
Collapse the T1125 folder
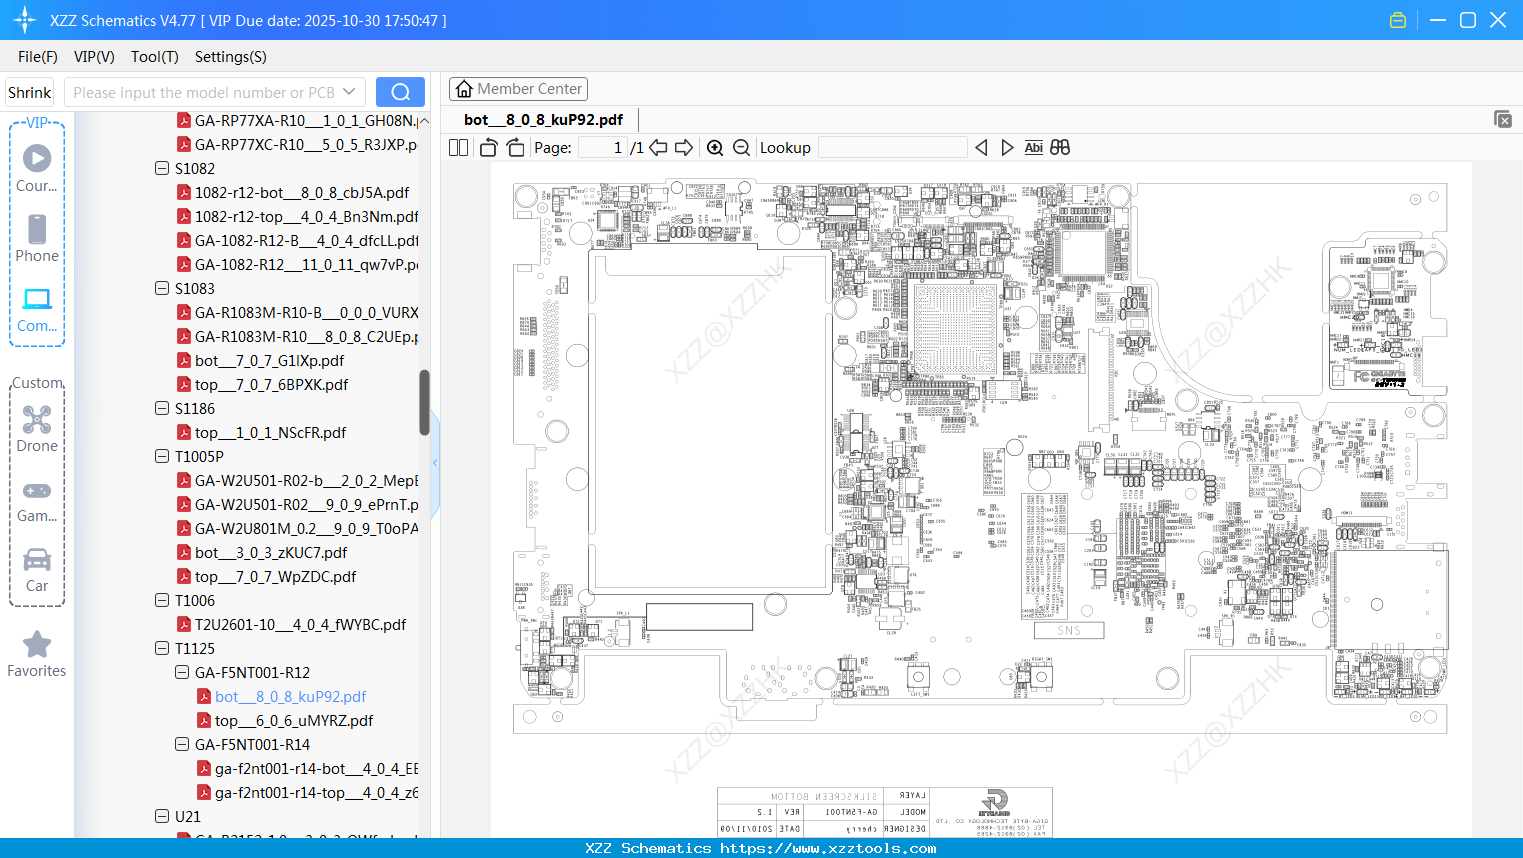162,648
